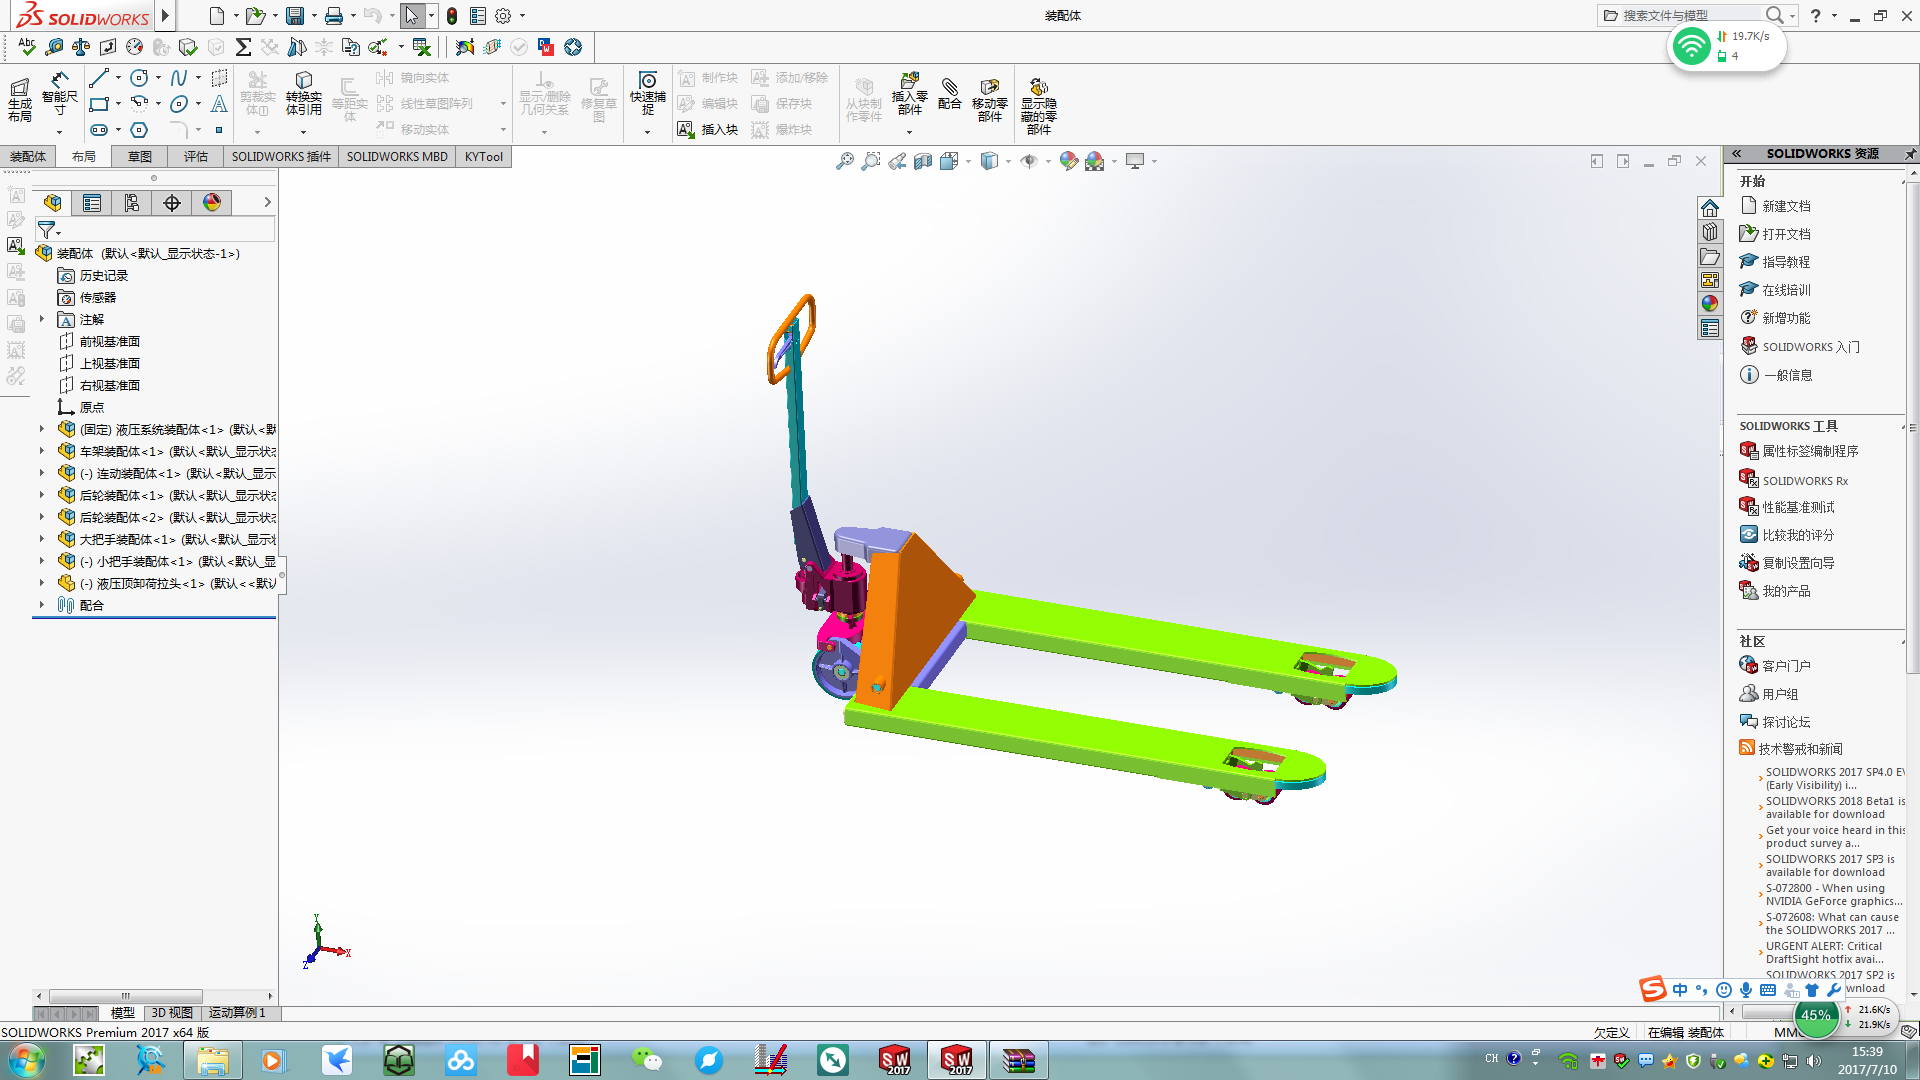The height and width of the screenshot is (1080, 1920).
Task: Switch to the 运动算例 1 bottom tab
Action: click(x=237, y=1013)
